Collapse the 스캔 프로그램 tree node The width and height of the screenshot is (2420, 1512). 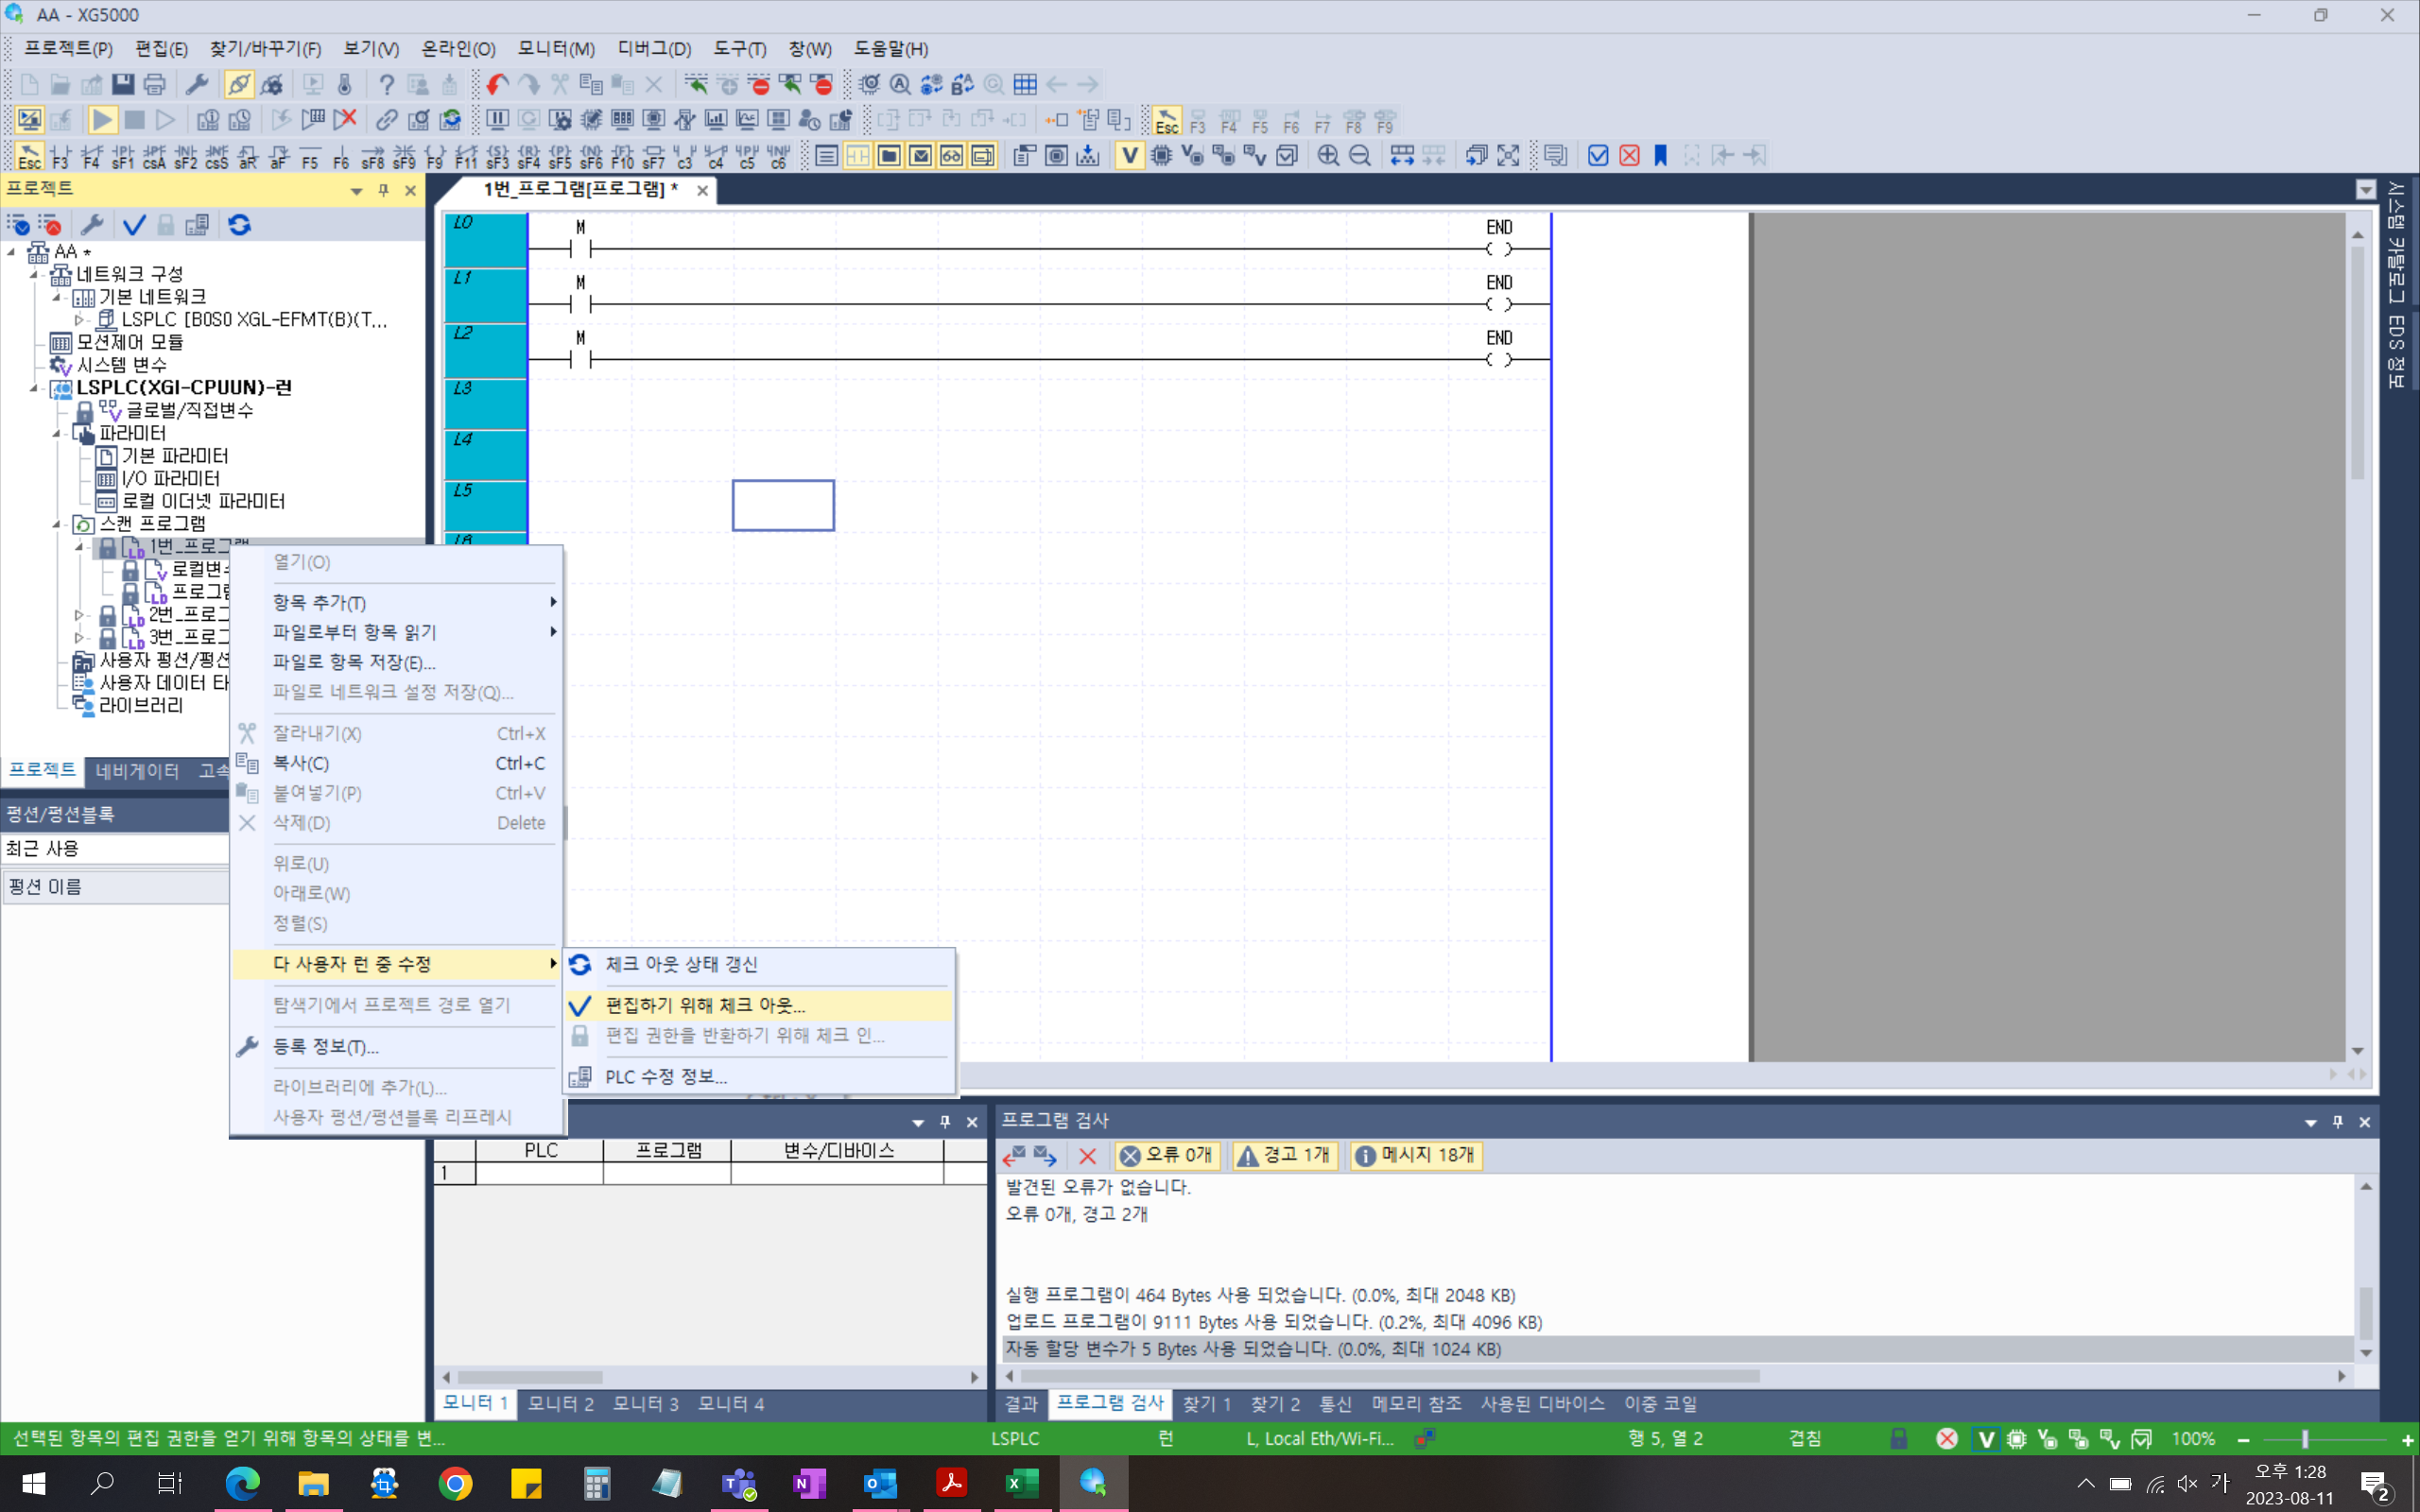(x=57, y=524)
